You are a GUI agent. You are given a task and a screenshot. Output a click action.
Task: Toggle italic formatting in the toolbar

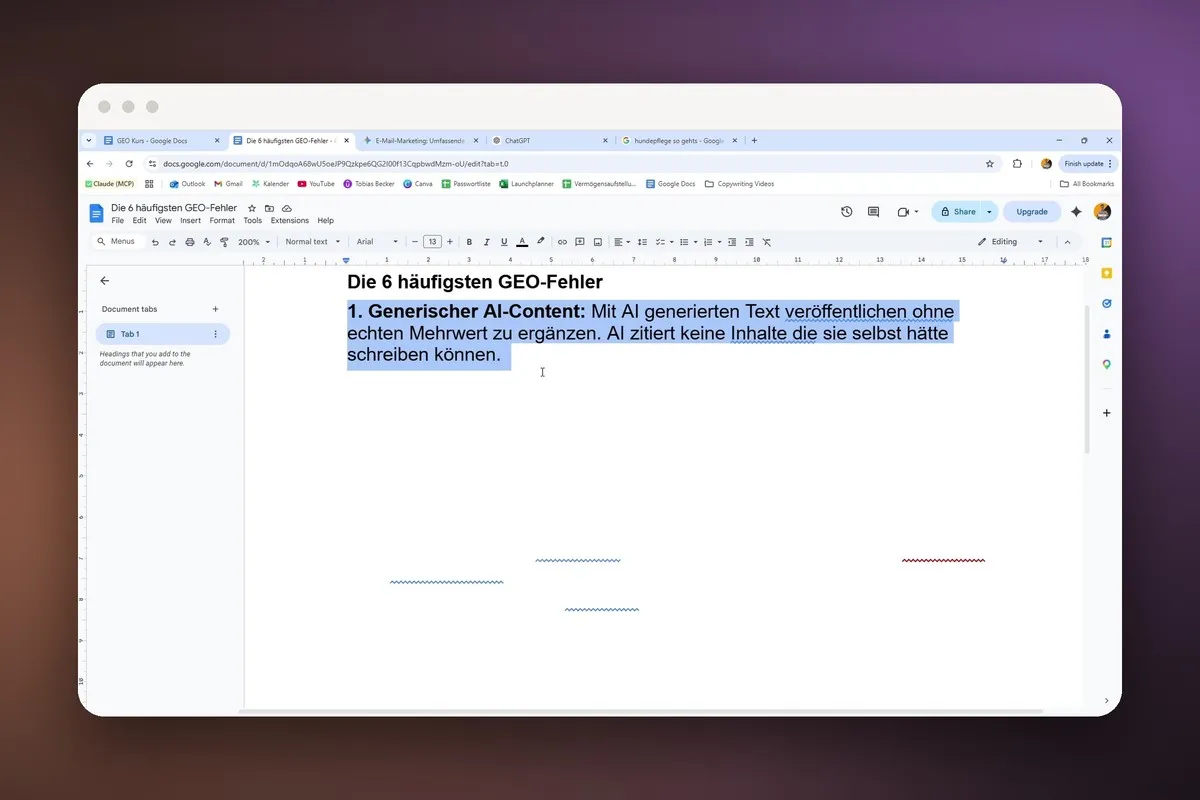[x=486, y=242]
